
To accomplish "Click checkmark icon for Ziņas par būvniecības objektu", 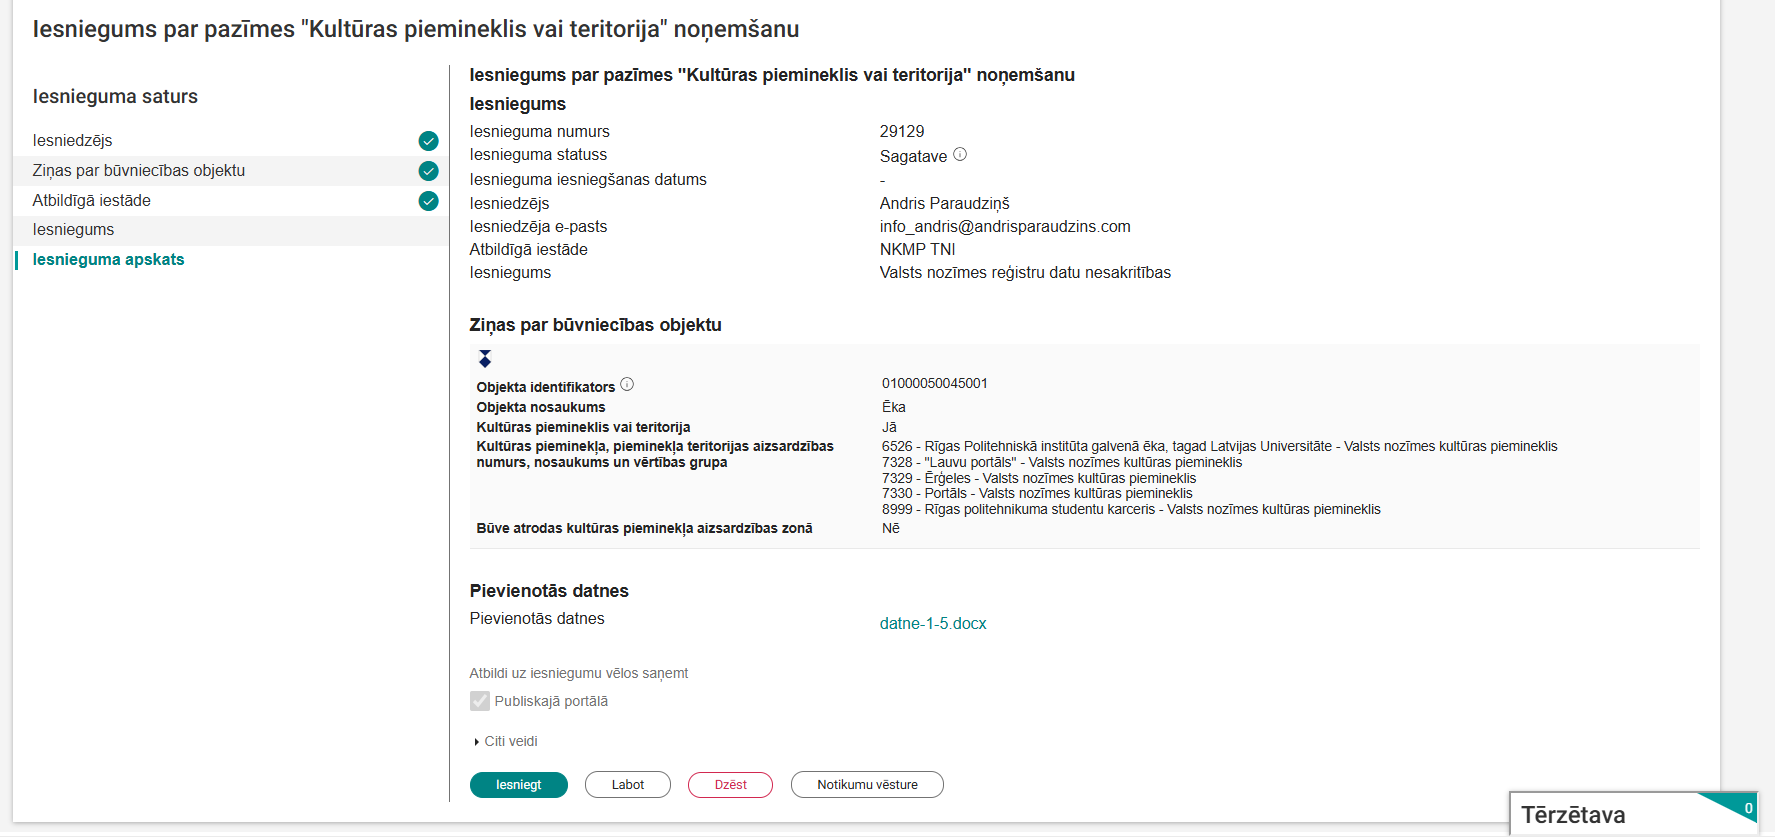I will (429, 171).
